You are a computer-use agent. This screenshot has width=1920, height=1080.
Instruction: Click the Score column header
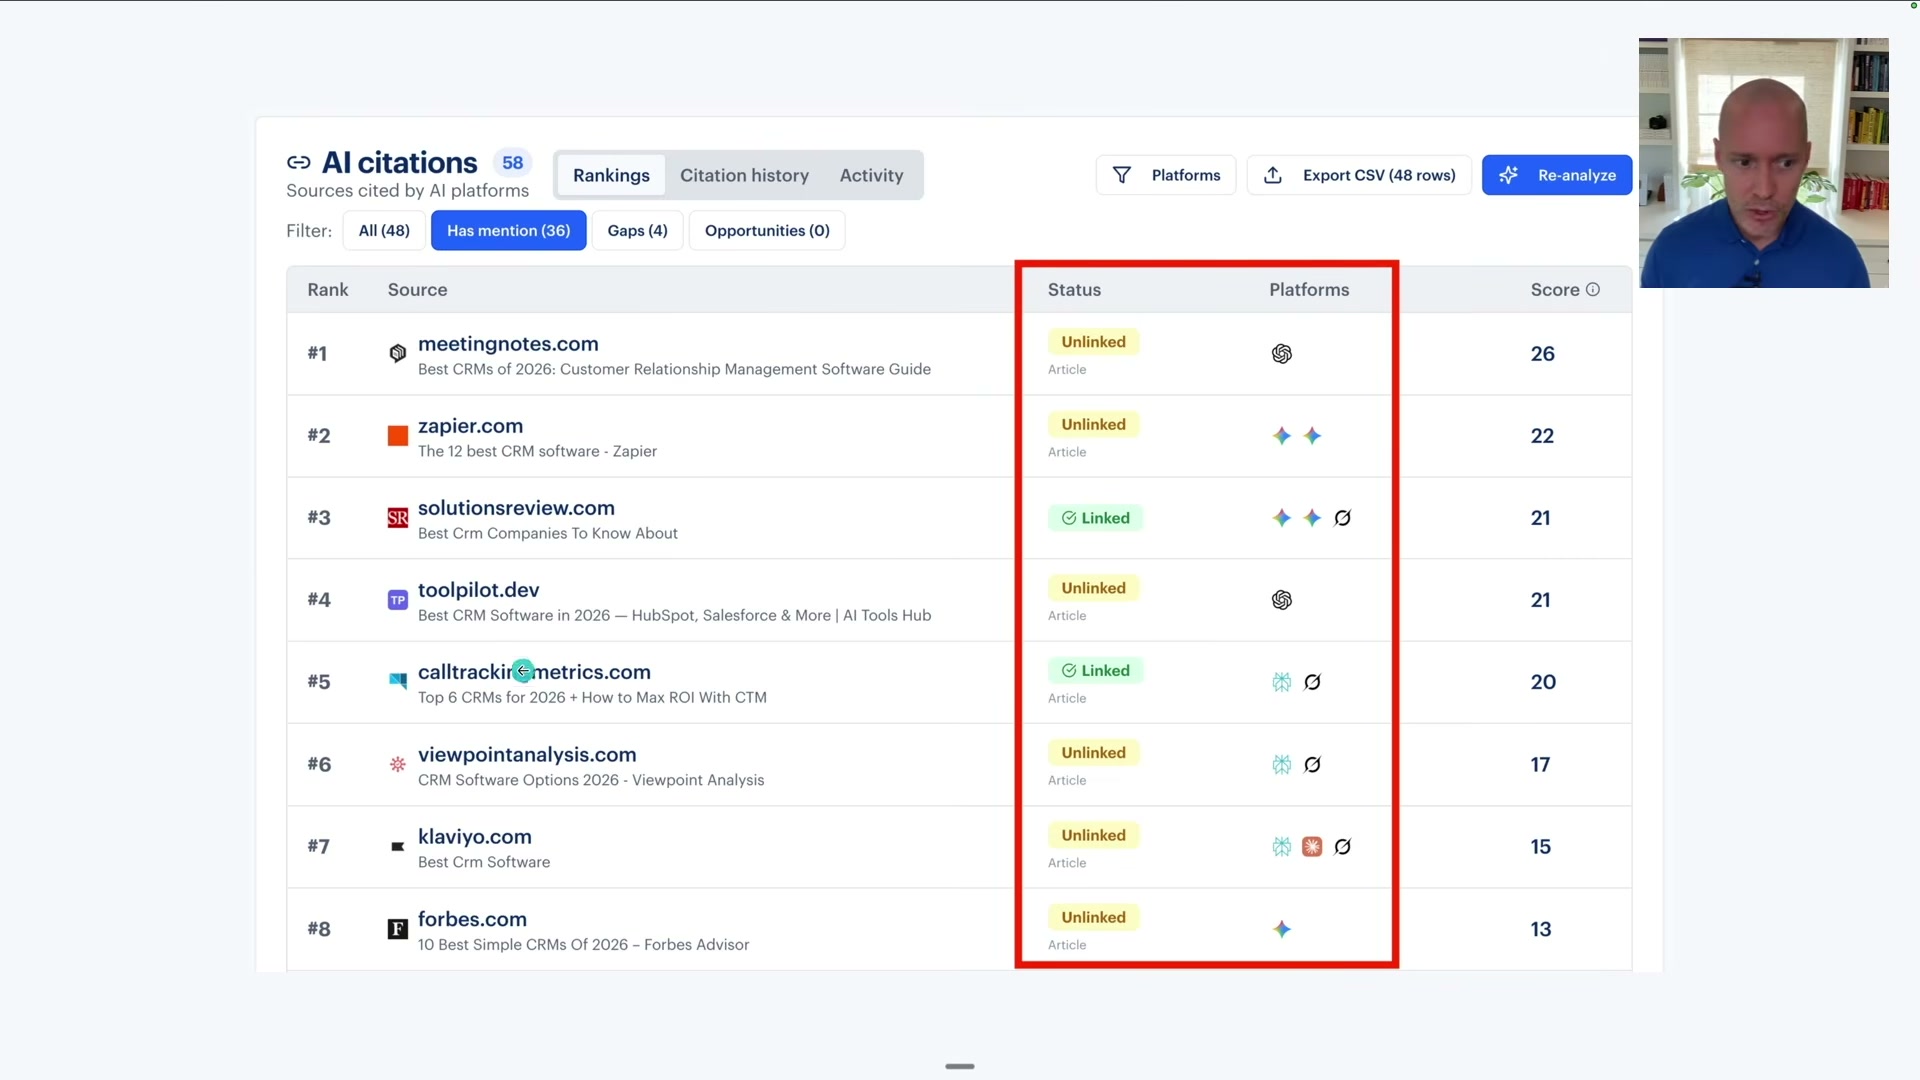(1555, 290)
